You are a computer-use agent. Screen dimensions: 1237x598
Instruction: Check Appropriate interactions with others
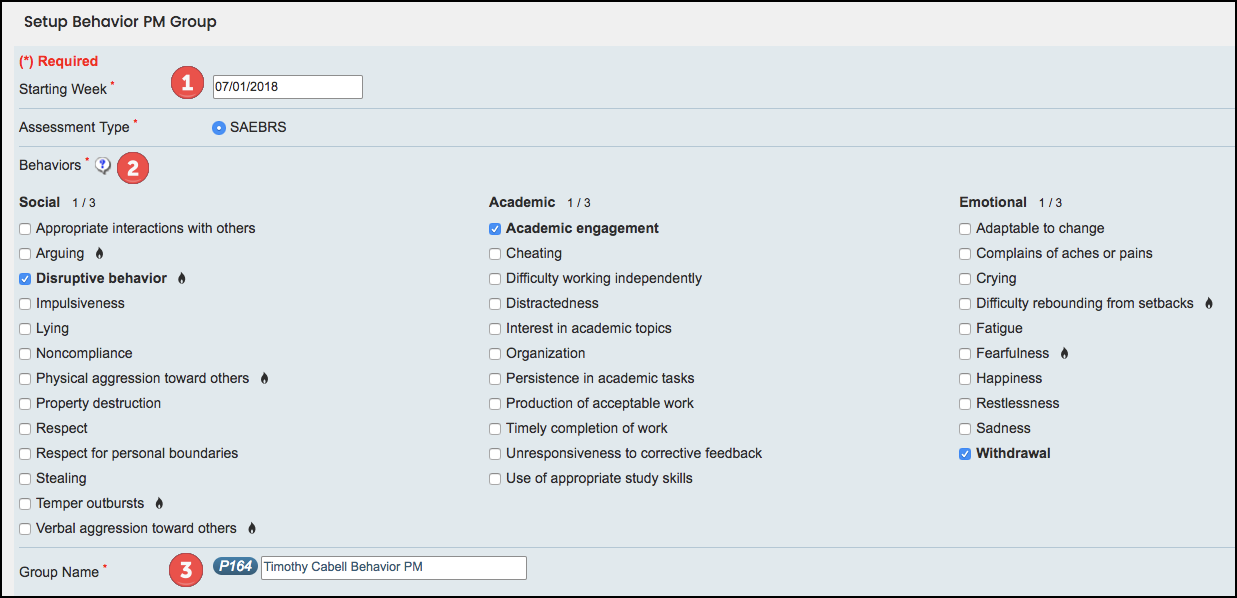[x=25, y=229]
